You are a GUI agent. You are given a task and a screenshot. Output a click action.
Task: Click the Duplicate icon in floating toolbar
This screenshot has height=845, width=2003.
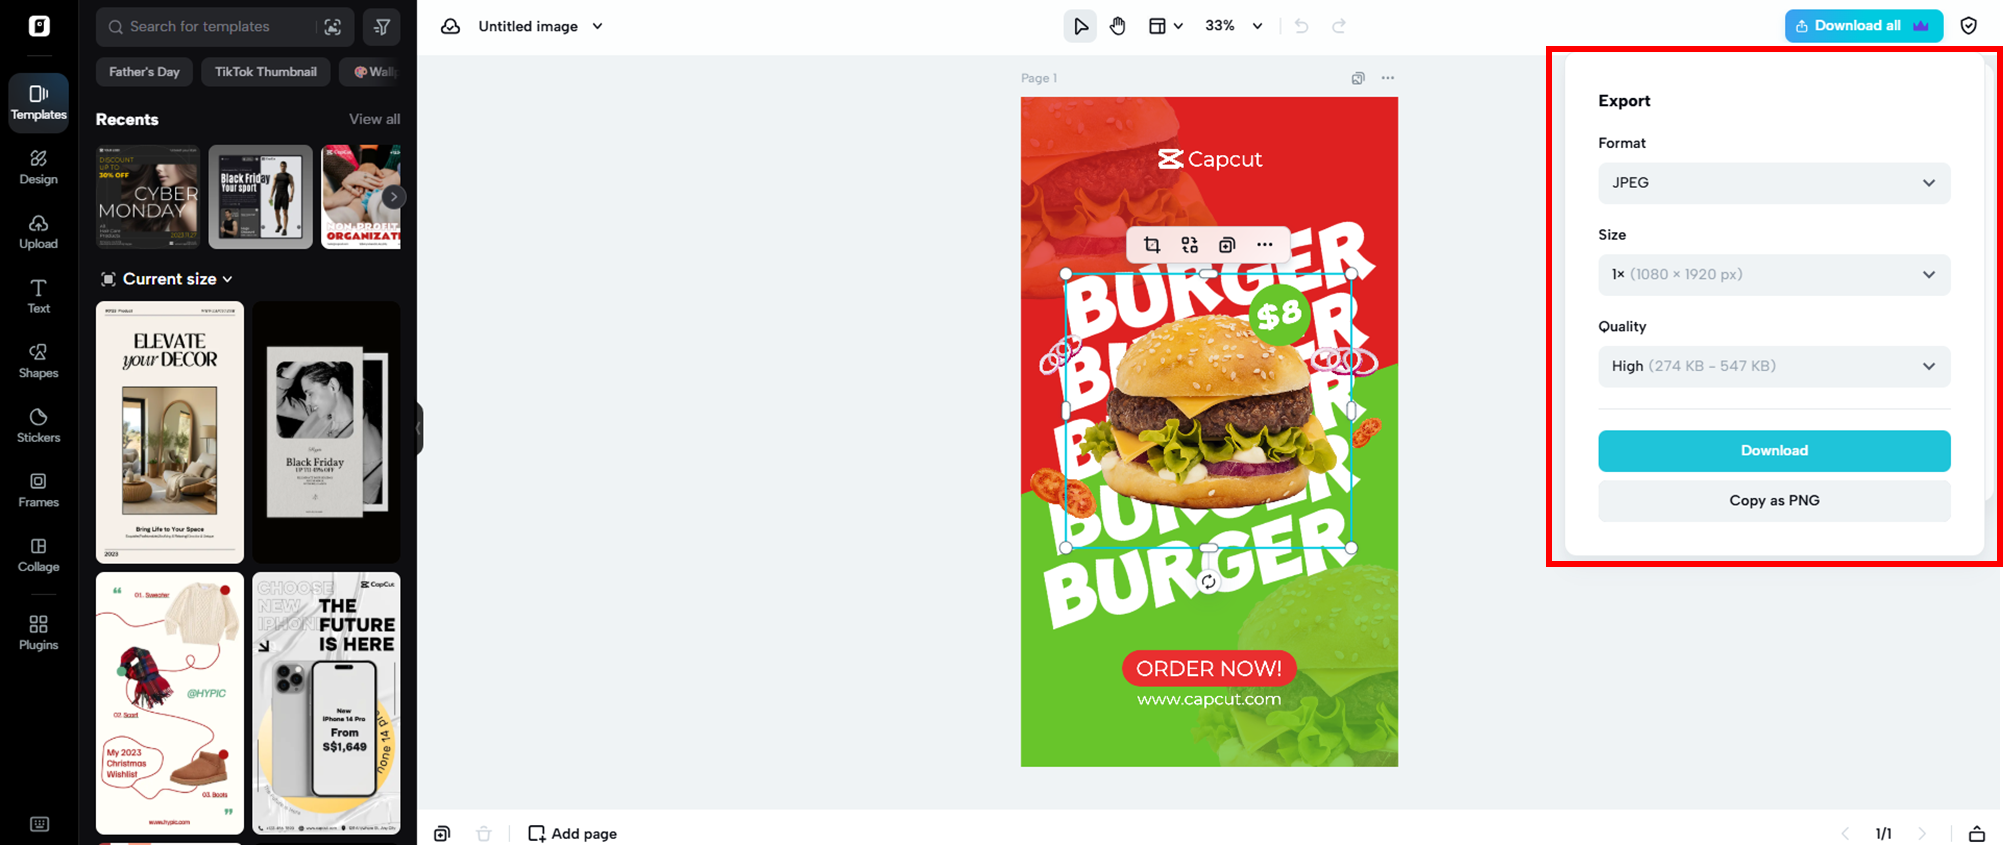tap(1227, 245)
